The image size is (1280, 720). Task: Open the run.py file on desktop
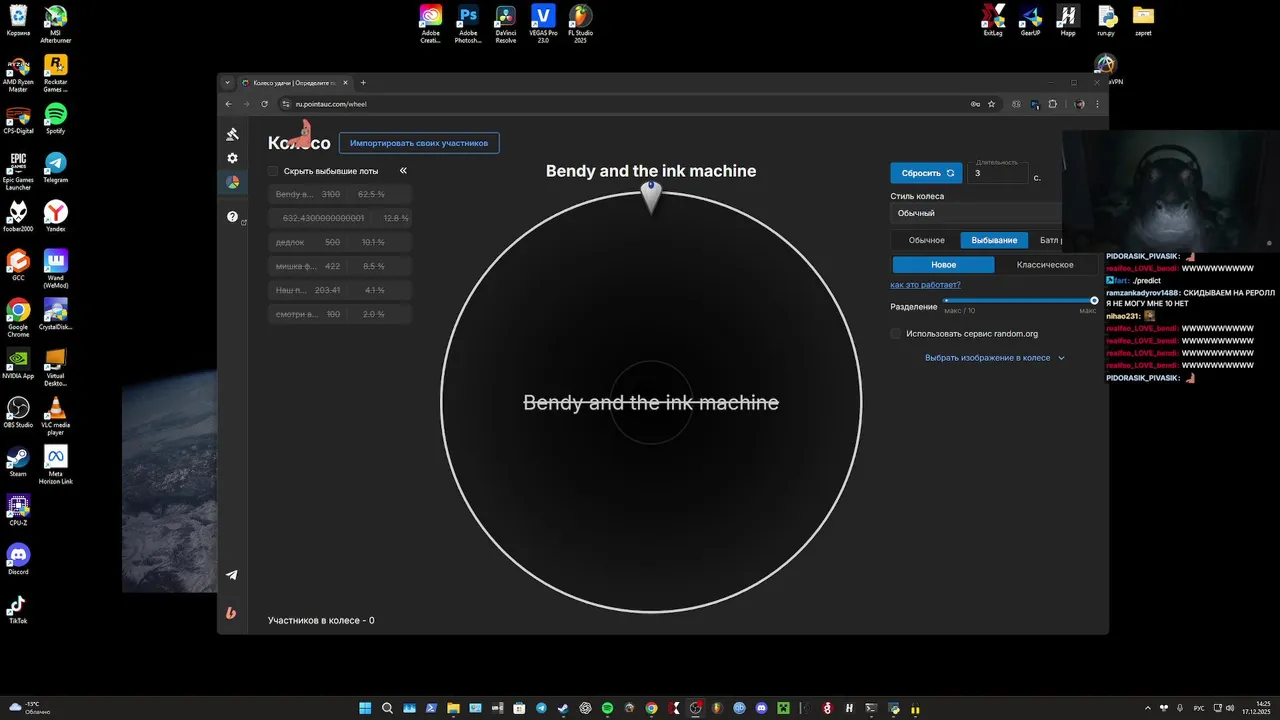pos(1106,20)
